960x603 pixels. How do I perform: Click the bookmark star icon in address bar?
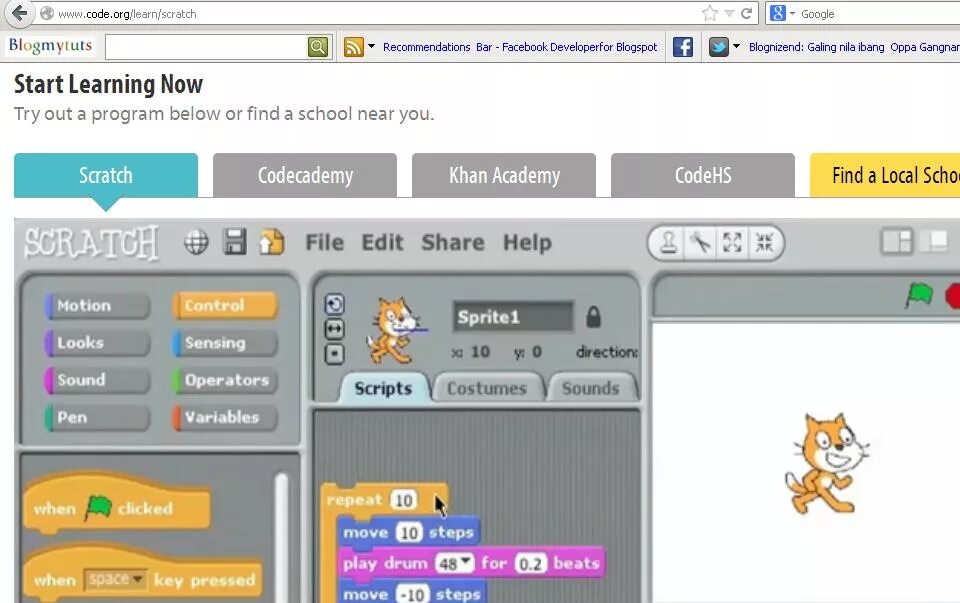click(x=710, y=13)
